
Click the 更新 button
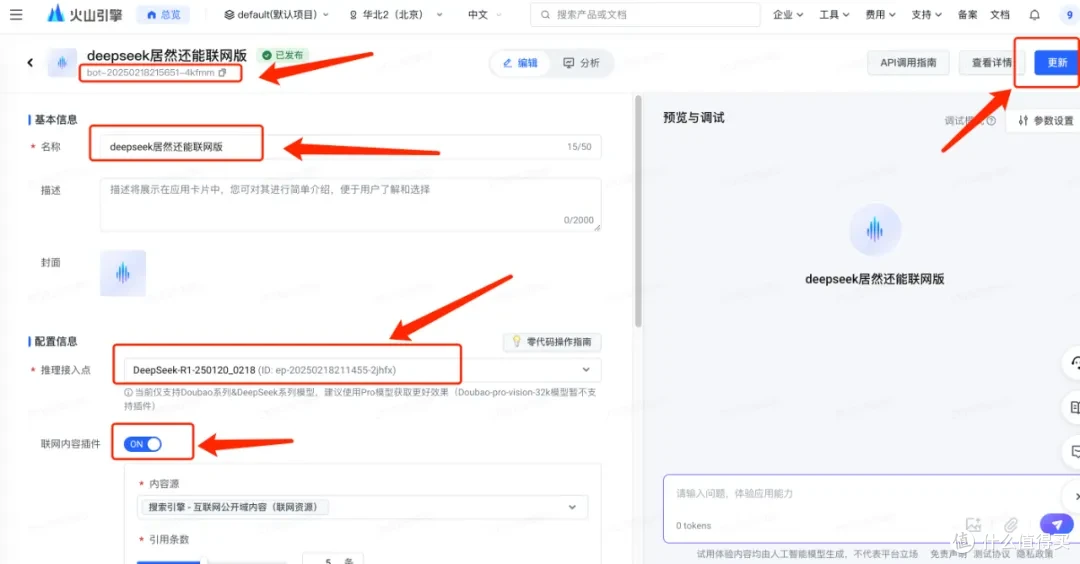1057,63
